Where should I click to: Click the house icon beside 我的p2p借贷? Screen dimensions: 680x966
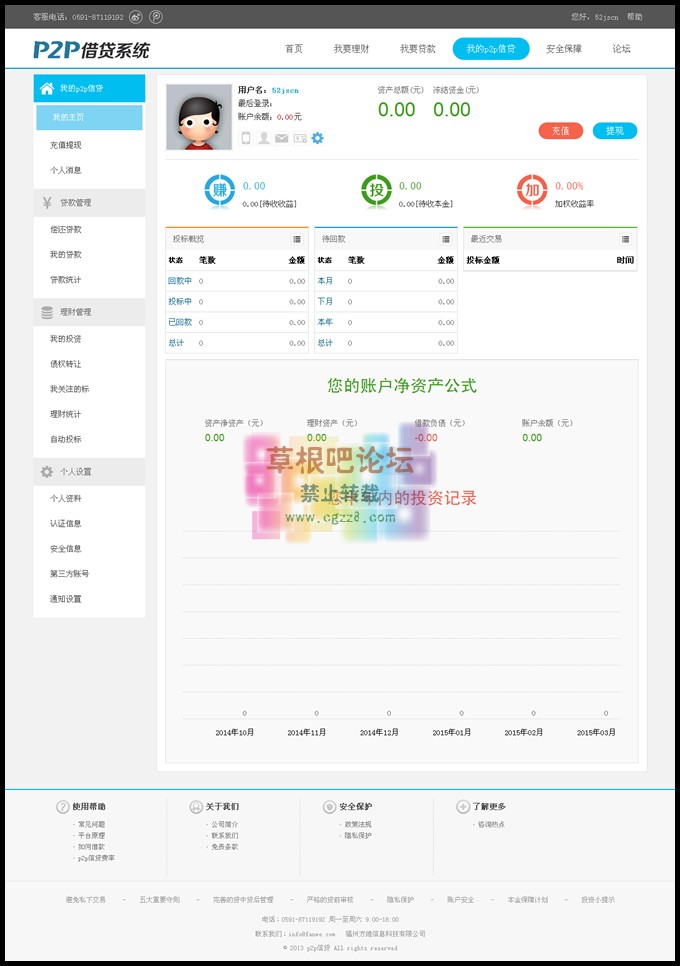47,88
